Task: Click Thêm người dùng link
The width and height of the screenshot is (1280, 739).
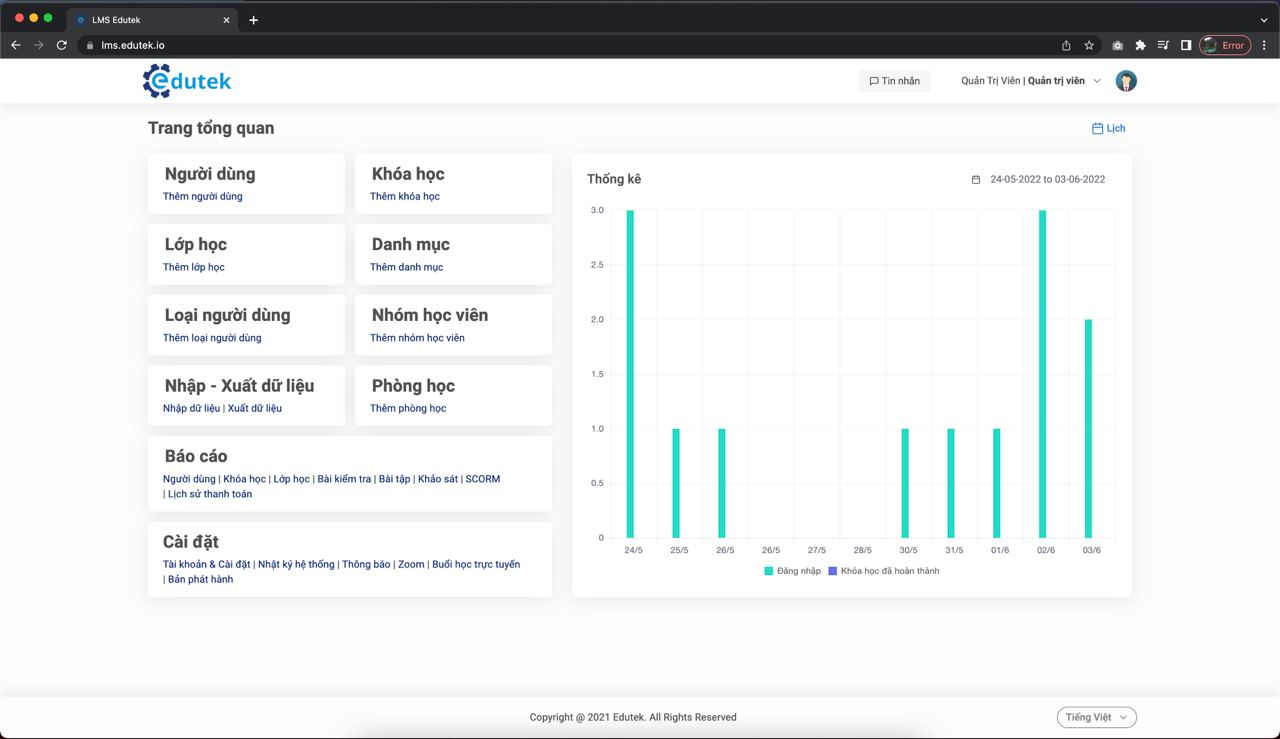Action: 203,196
